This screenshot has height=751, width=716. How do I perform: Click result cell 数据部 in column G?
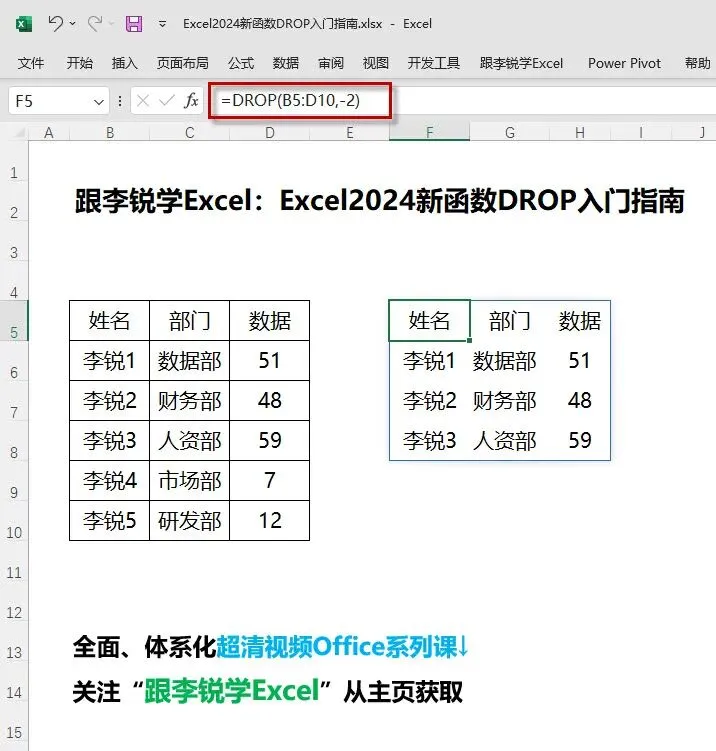point(510,361)
